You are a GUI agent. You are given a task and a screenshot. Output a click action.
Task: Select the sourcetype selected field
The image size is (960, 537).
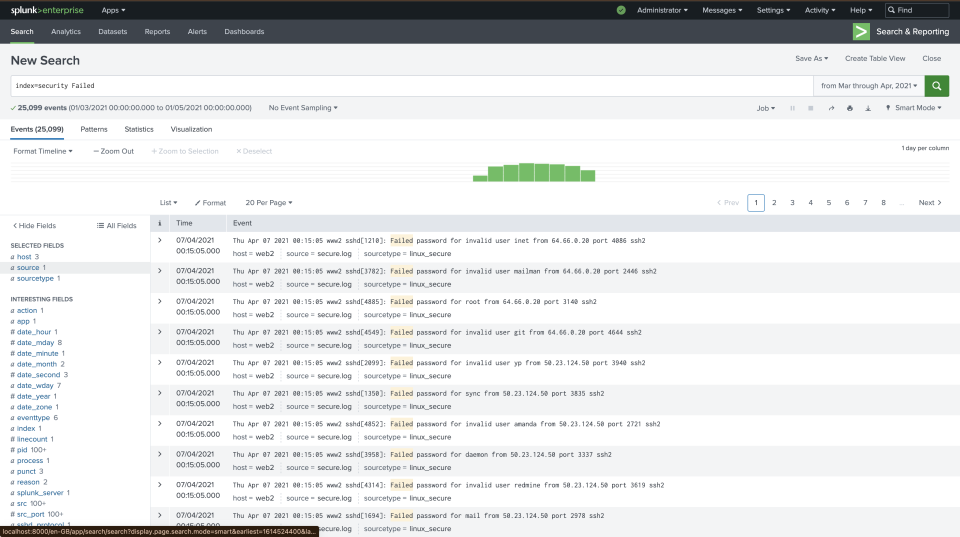(35, 278)
